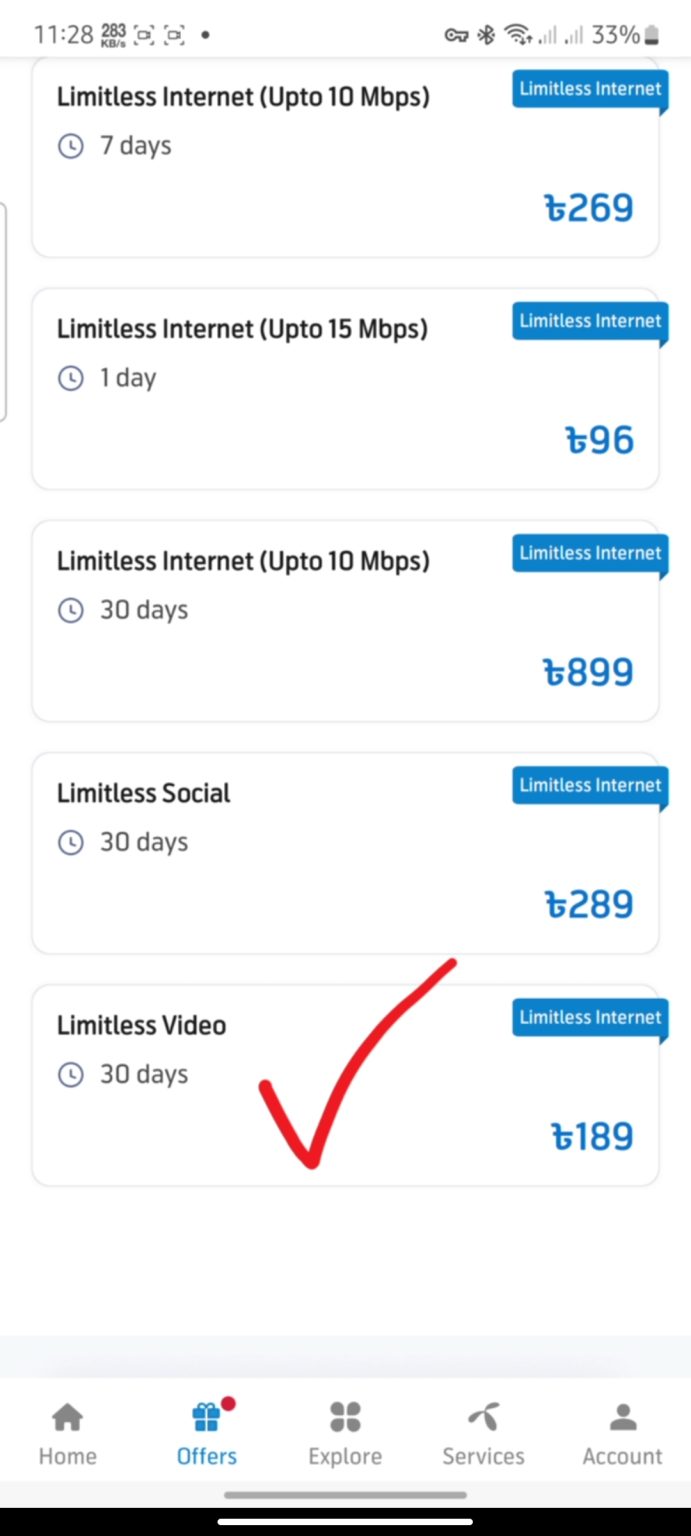The height and width of the screenshot is (1536, 691).
Task: Tap the ৳899 price label
Action: tap(589, 671)
